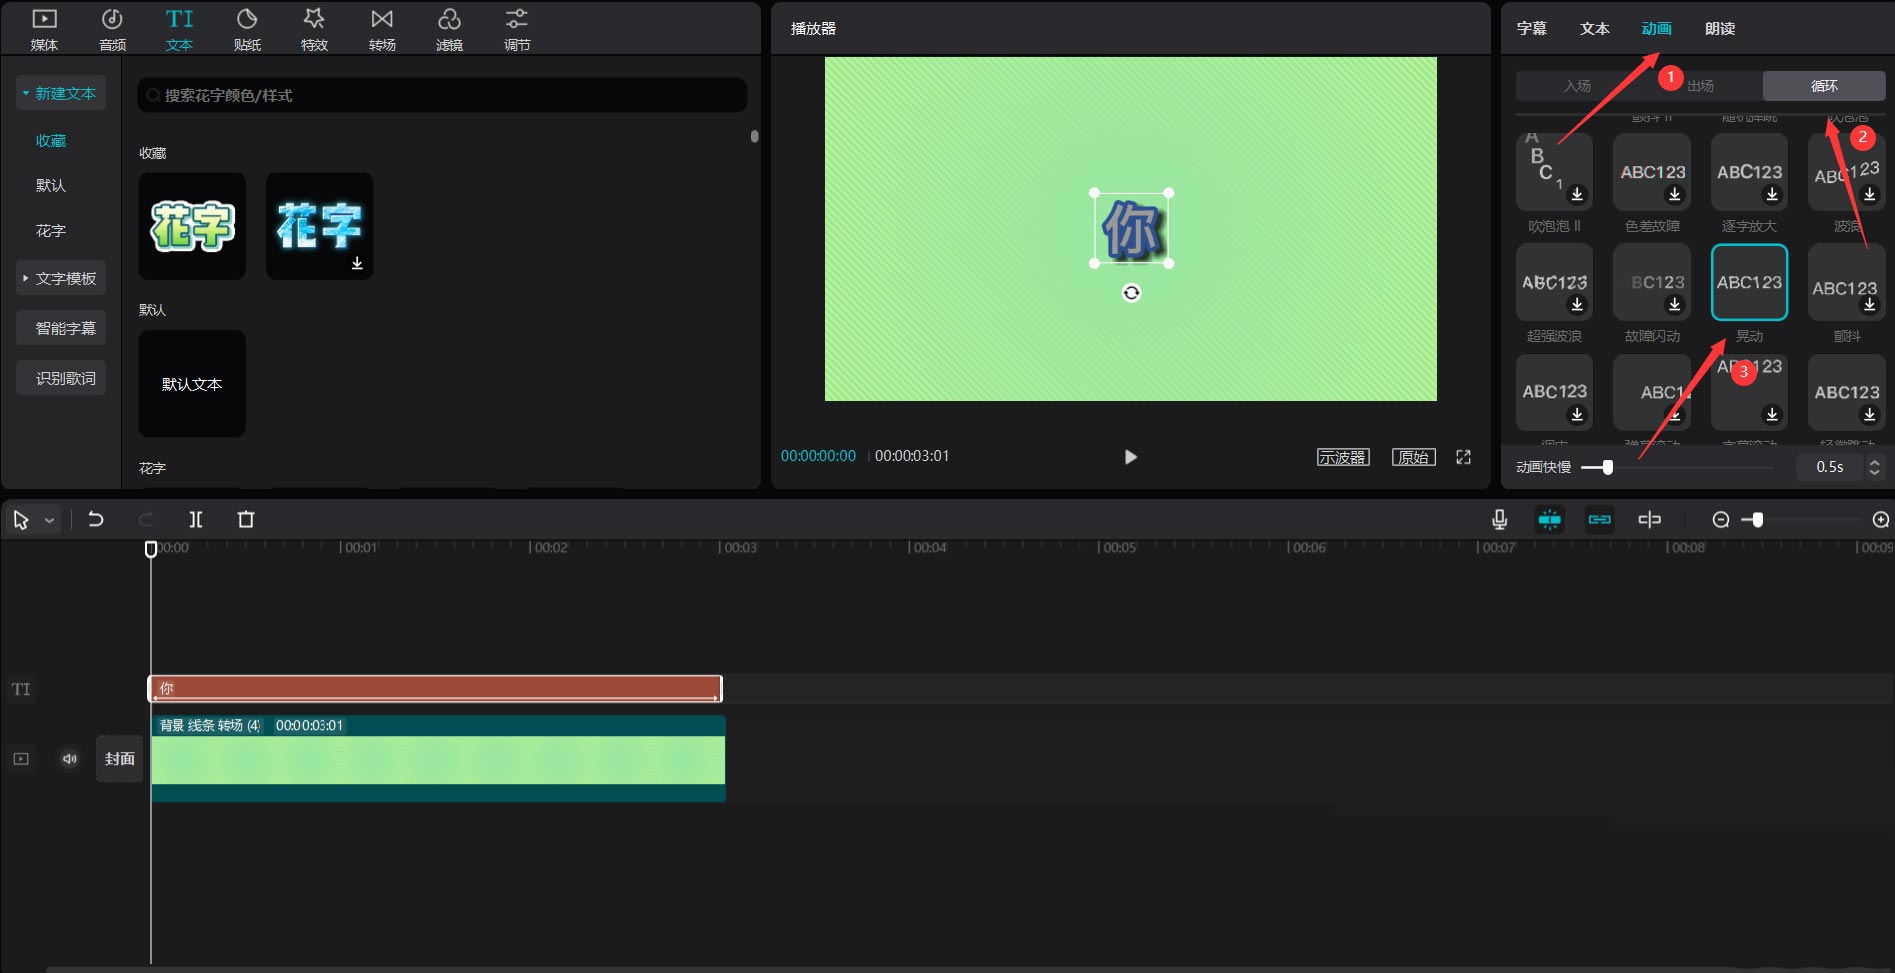Toggle timeline magnetic snap button
This screenshot has height=973, width=1895.
tap(1549, 519)
